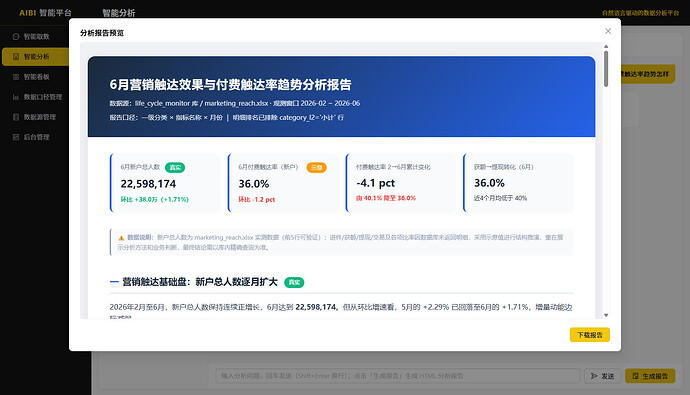Click the 数据源 line in report header
Image resolution: width=690 pixels, height=395 pixels.
click(235, 103)
